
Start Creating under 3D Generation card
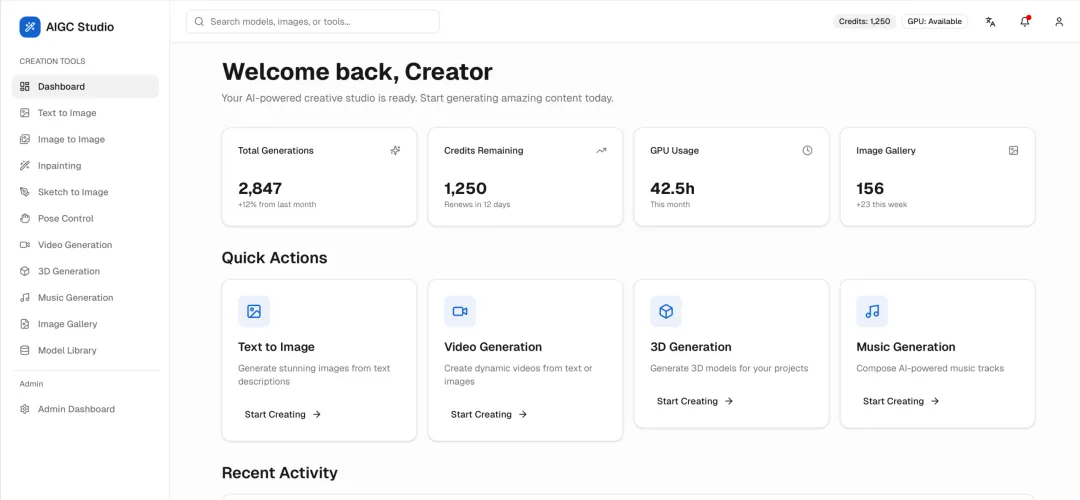(x=695, y=402)
